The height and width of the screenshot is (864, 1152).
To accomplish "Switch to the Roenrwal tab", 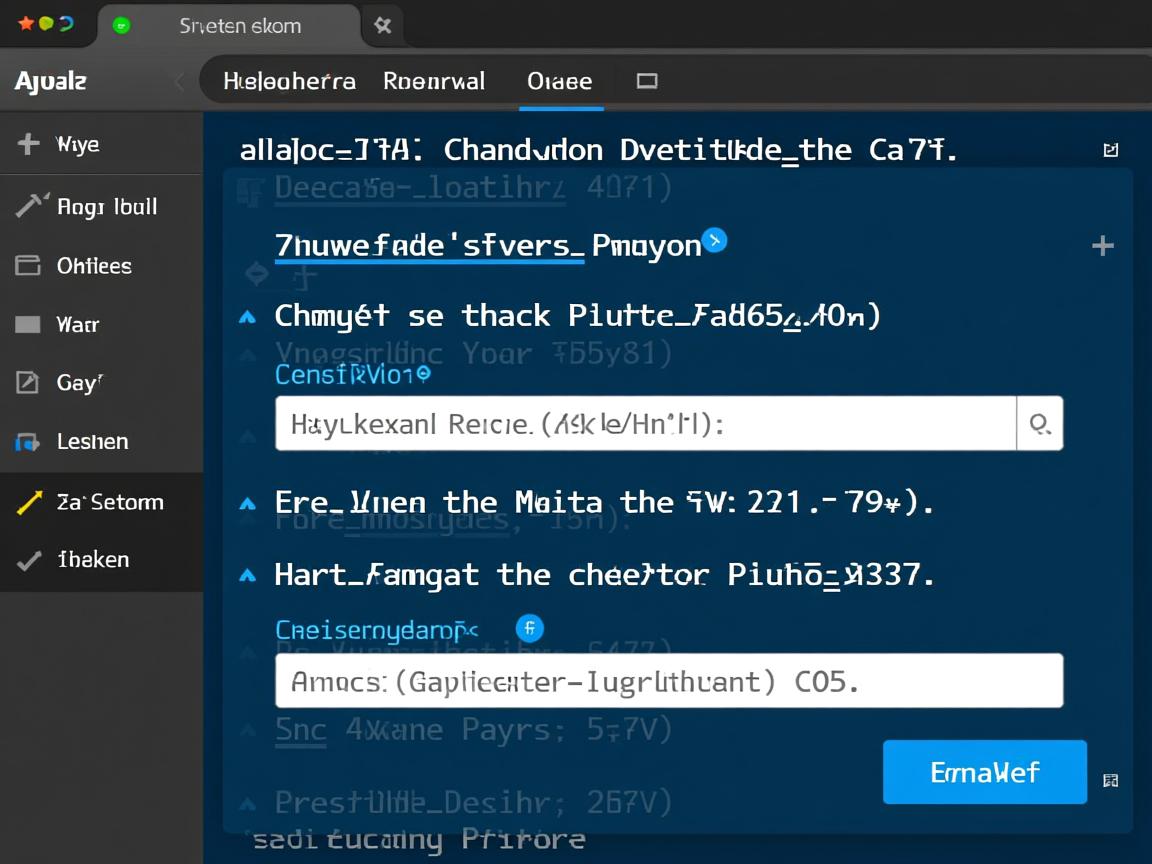I will click(434, 81).
